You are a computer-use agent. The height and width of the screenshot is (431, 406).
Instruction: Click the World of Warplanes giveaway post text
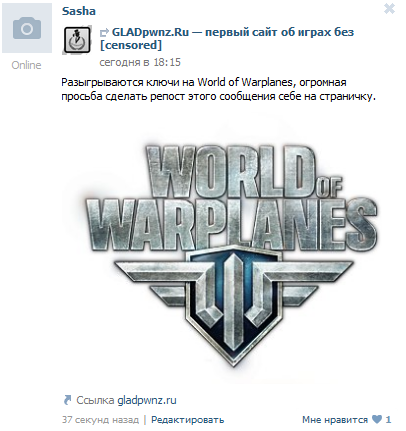coord(219,89)
